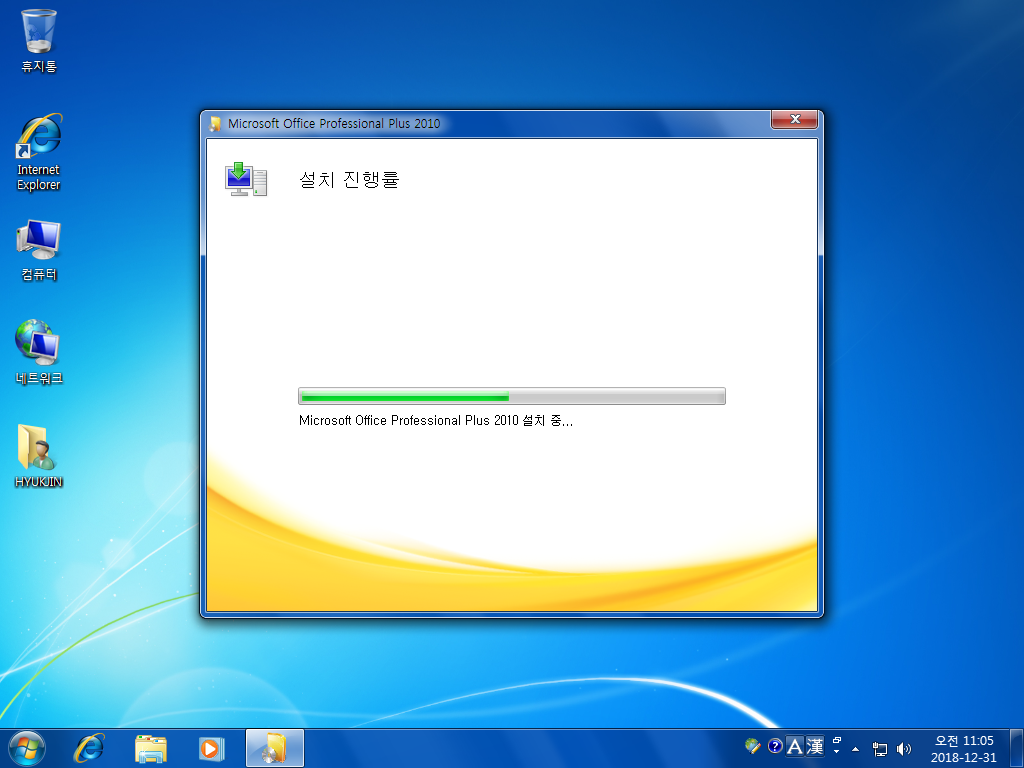Select the 네트워크 (Network) desktop icon
The height and width of the screenshot is (768, 1024).
tap(39, 352)
